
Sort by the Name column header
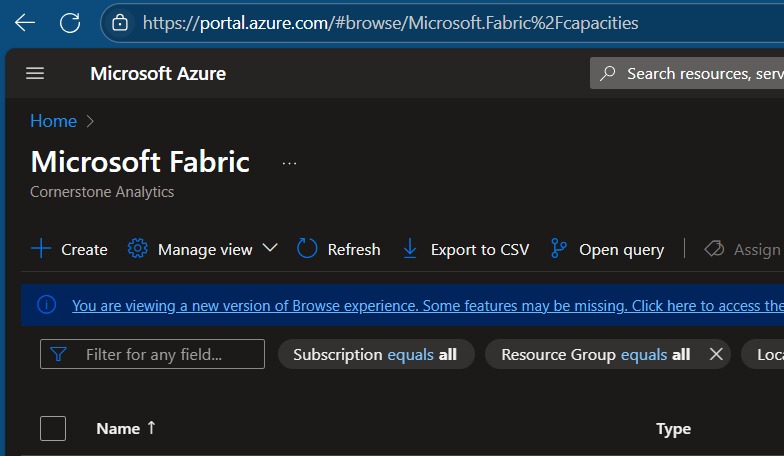pos(118,428)
